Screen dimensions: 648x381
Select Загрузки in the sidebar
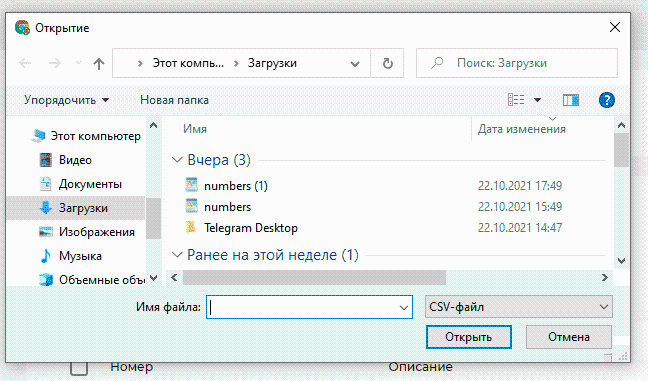83,208
